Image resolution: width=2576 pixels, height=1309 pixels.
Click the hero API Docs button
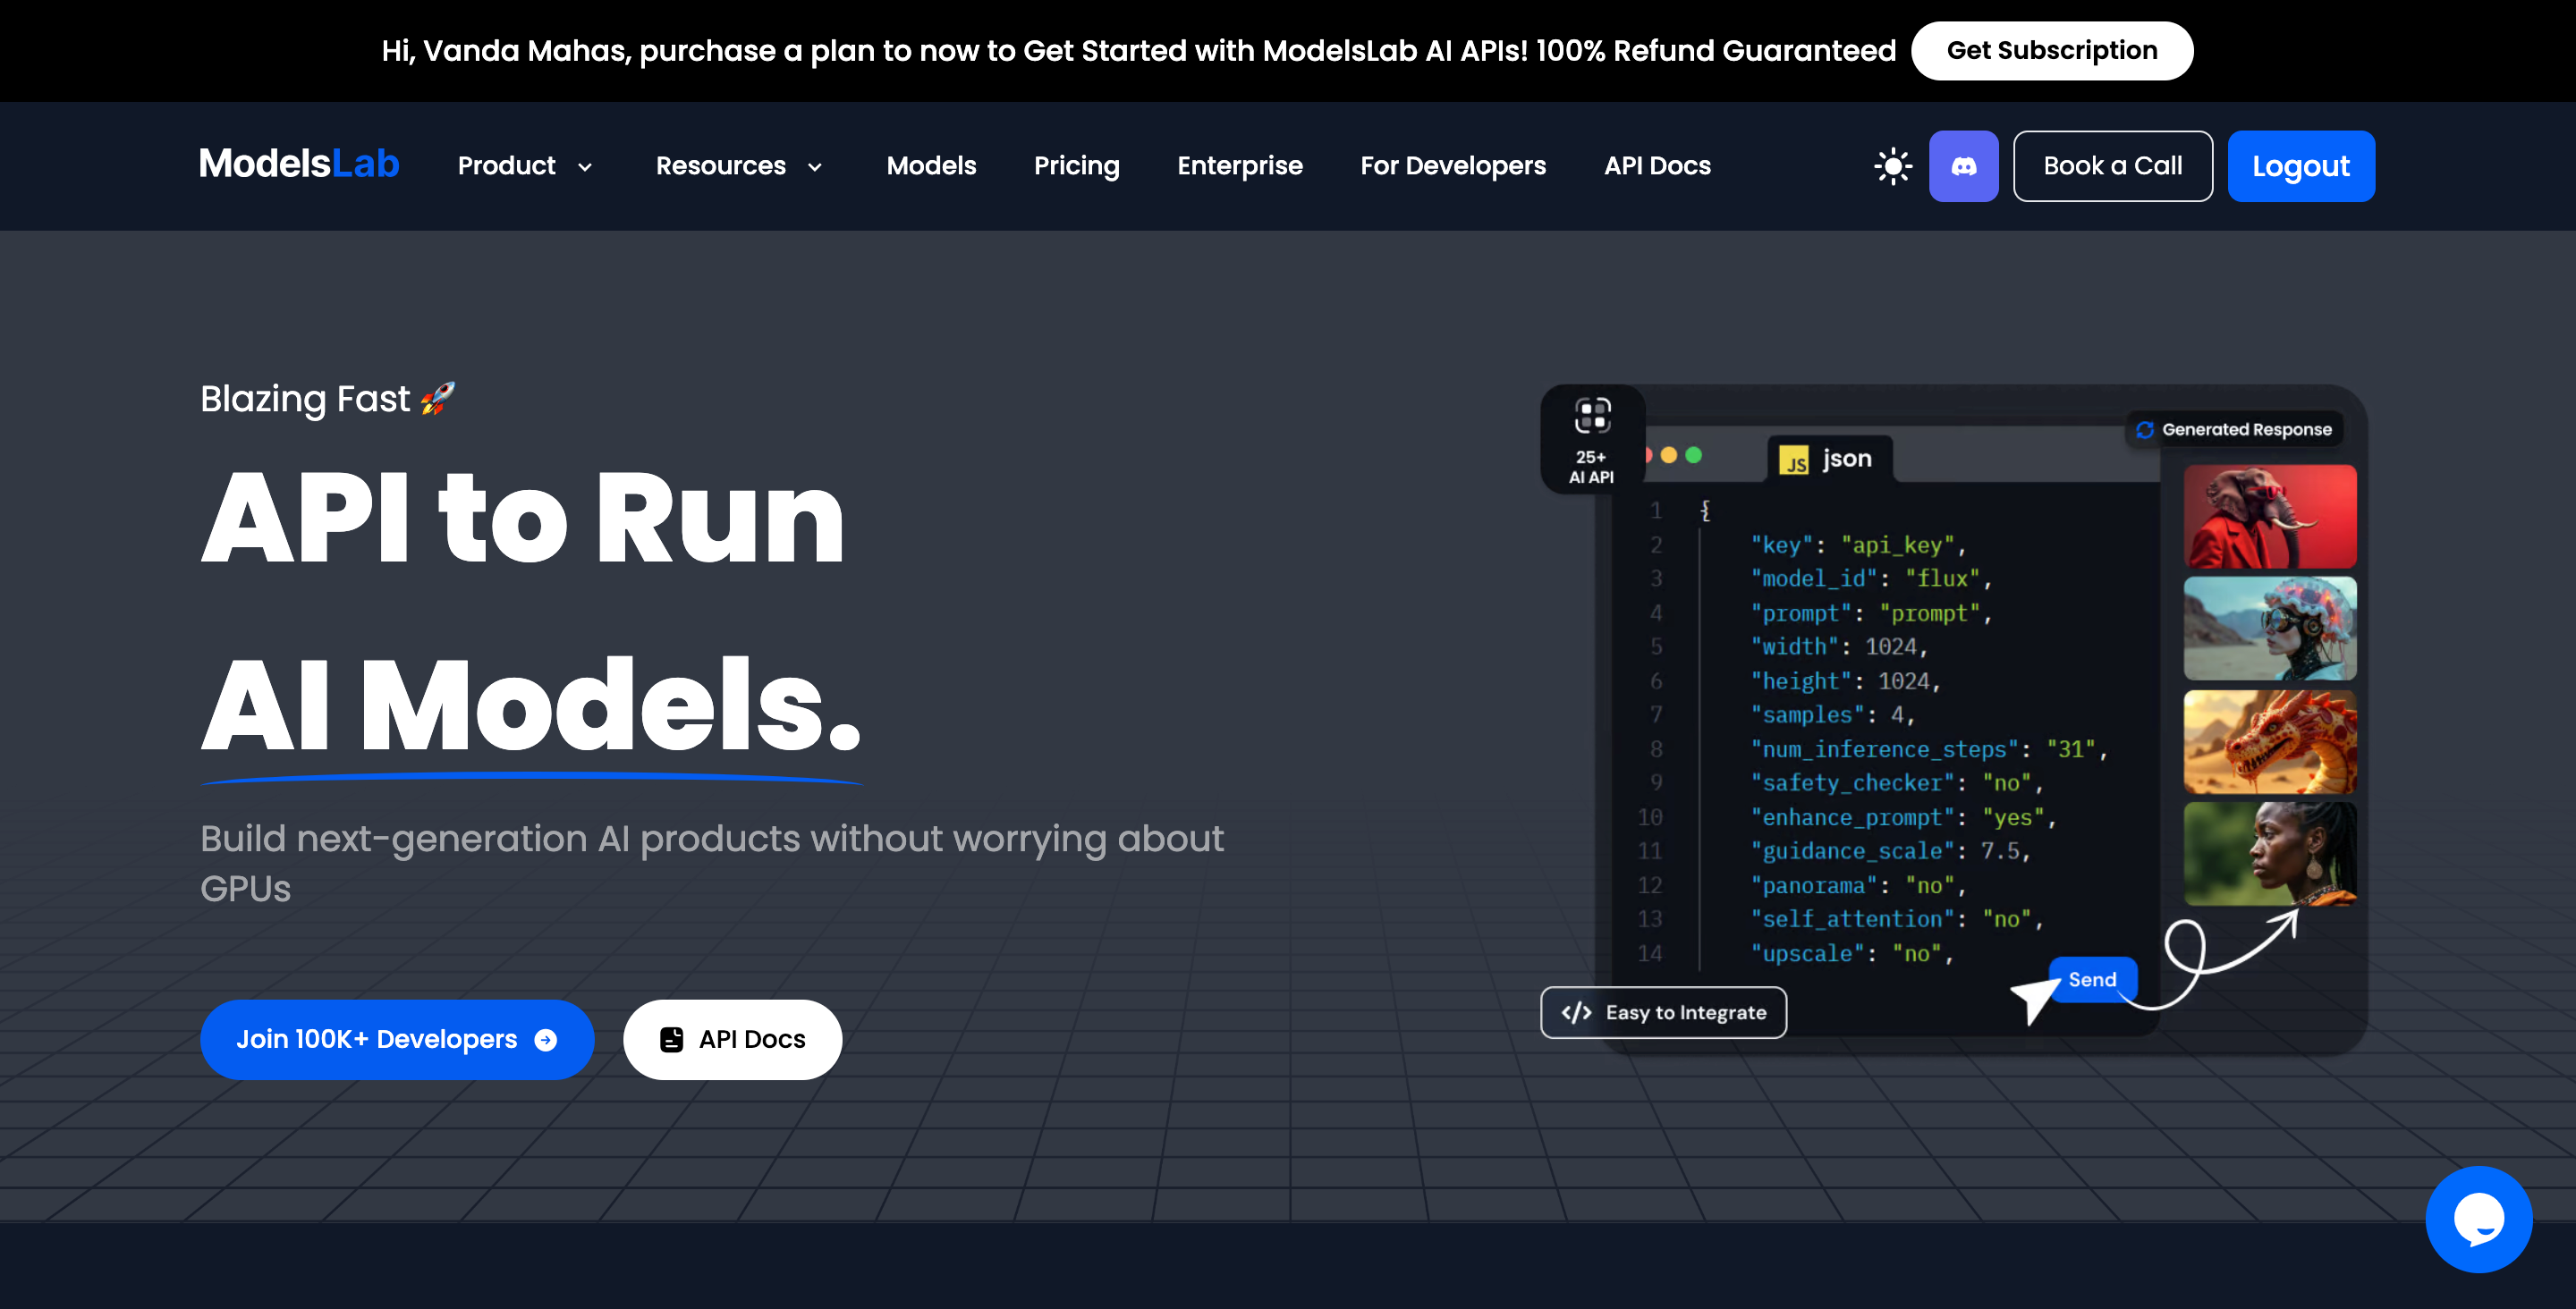point(732,1040)
